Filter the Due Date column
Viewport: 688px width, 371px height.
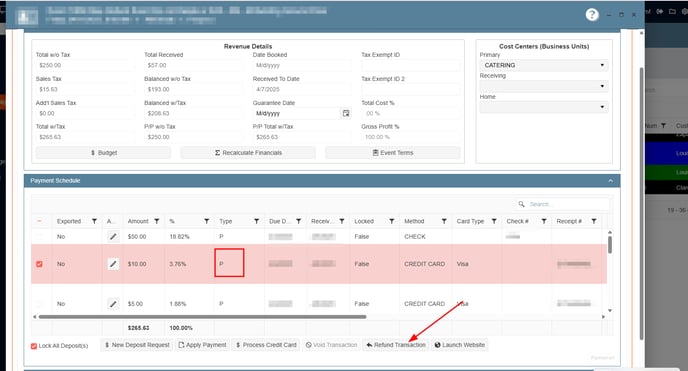(299, 221)
